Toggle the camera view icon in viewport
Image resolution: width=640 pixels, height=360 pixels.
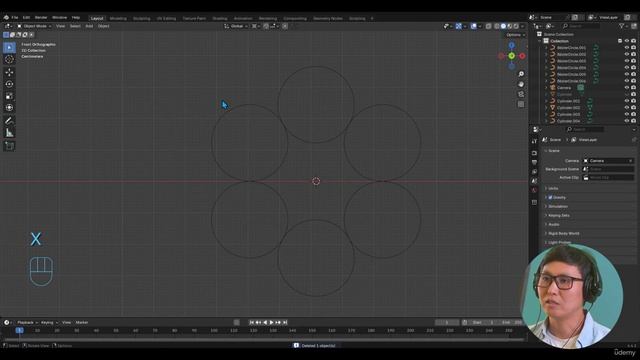(x=521, y=94)
